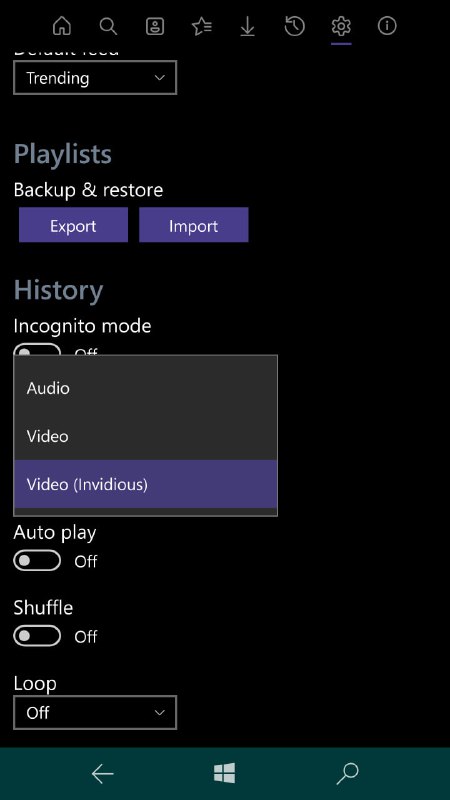The width and height of the screenshot is (450, 800).
Task: Toggle the Auto play switch
Action: point(37,561)
